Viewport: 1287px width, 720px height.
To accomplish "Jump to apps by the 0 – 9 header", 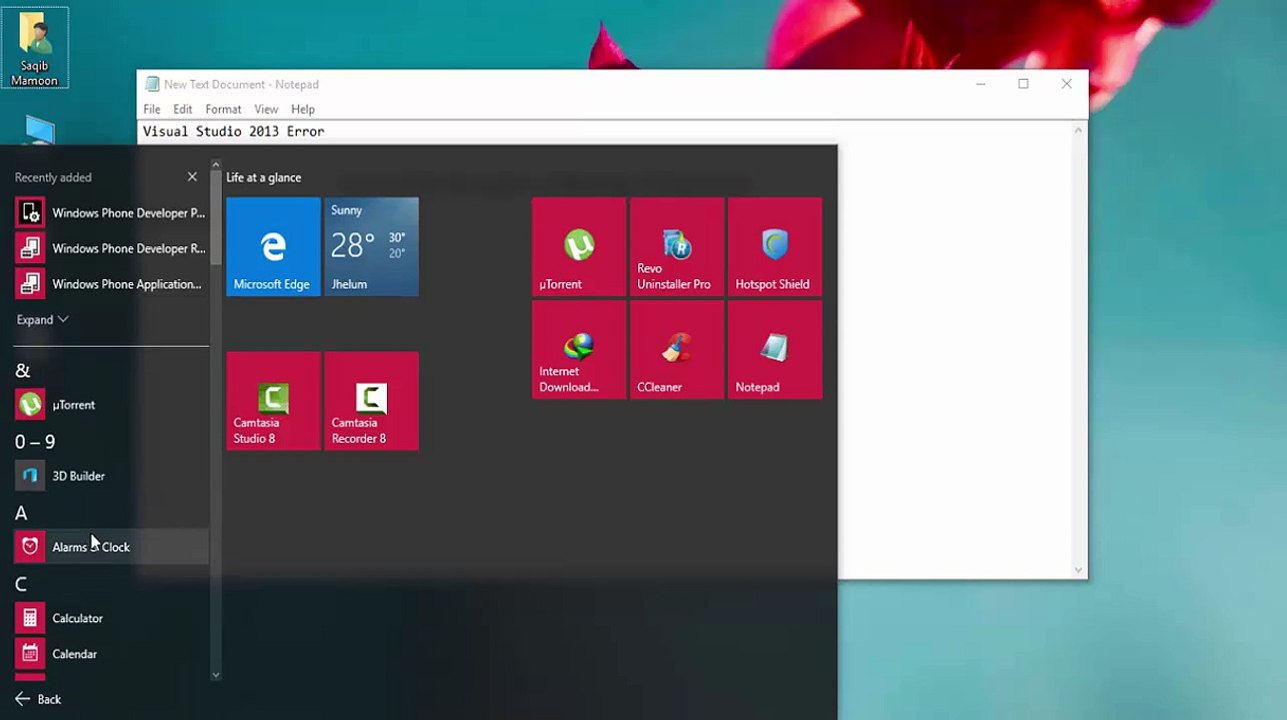I will click(35, 441).
